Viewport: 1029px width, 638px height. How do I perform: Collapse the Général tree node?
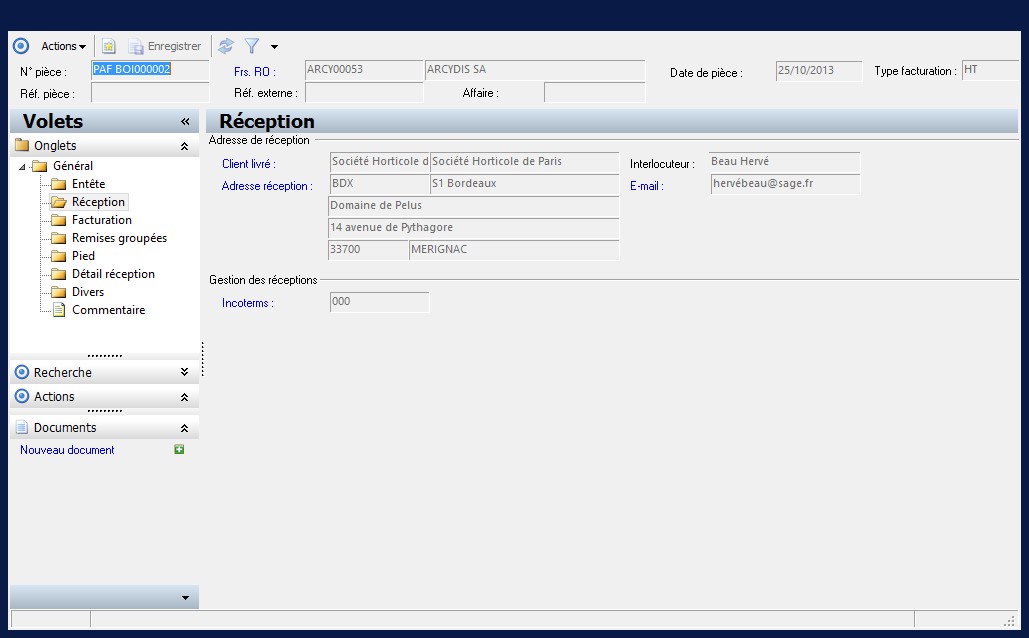coord(24,166)
